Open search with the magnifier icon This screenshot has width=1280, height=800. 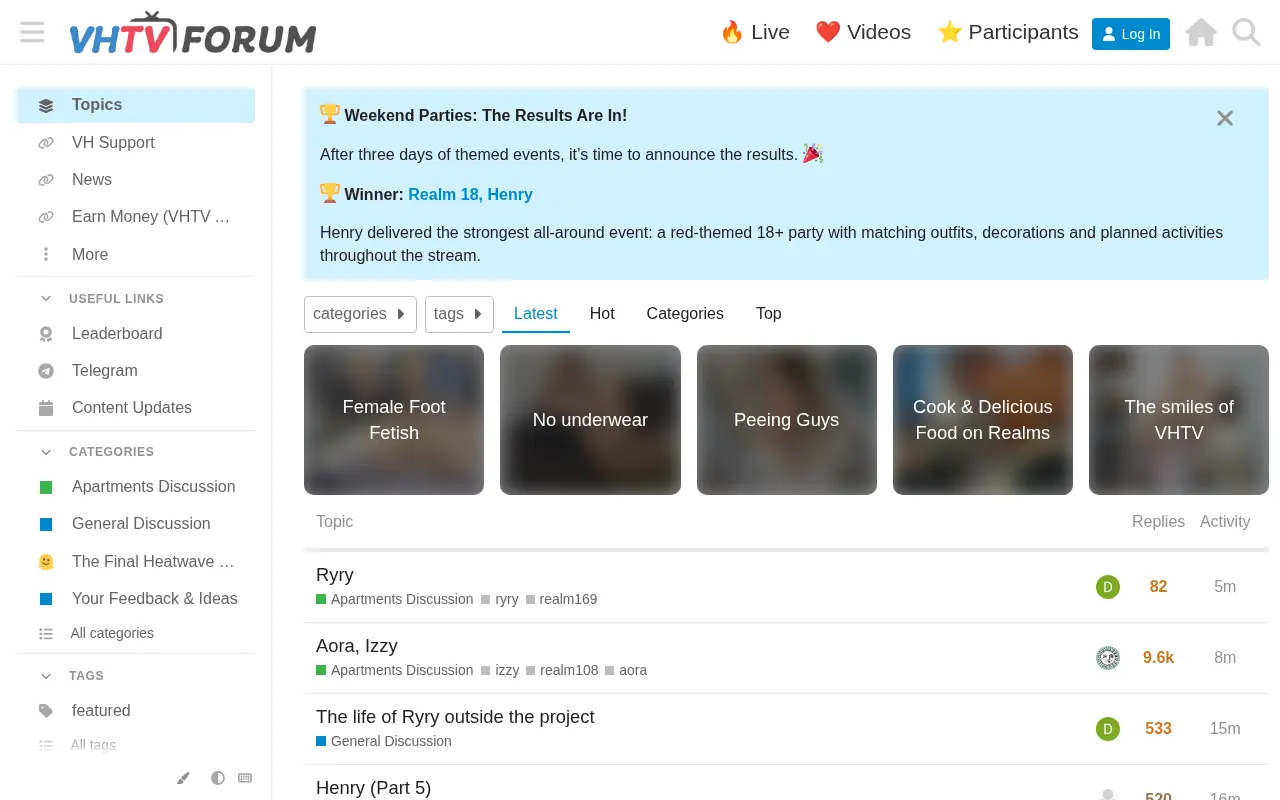[1246, 33]
